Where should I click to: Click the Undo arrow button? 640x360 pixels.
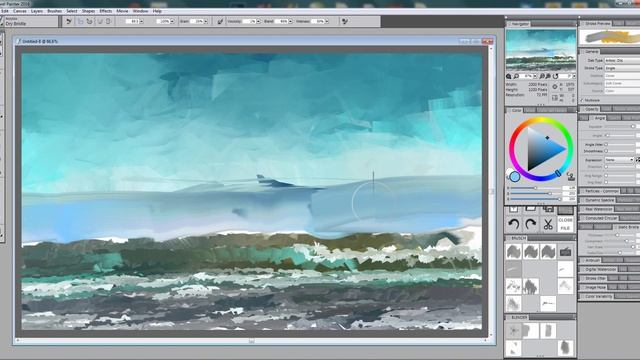[x=513, y=224]
